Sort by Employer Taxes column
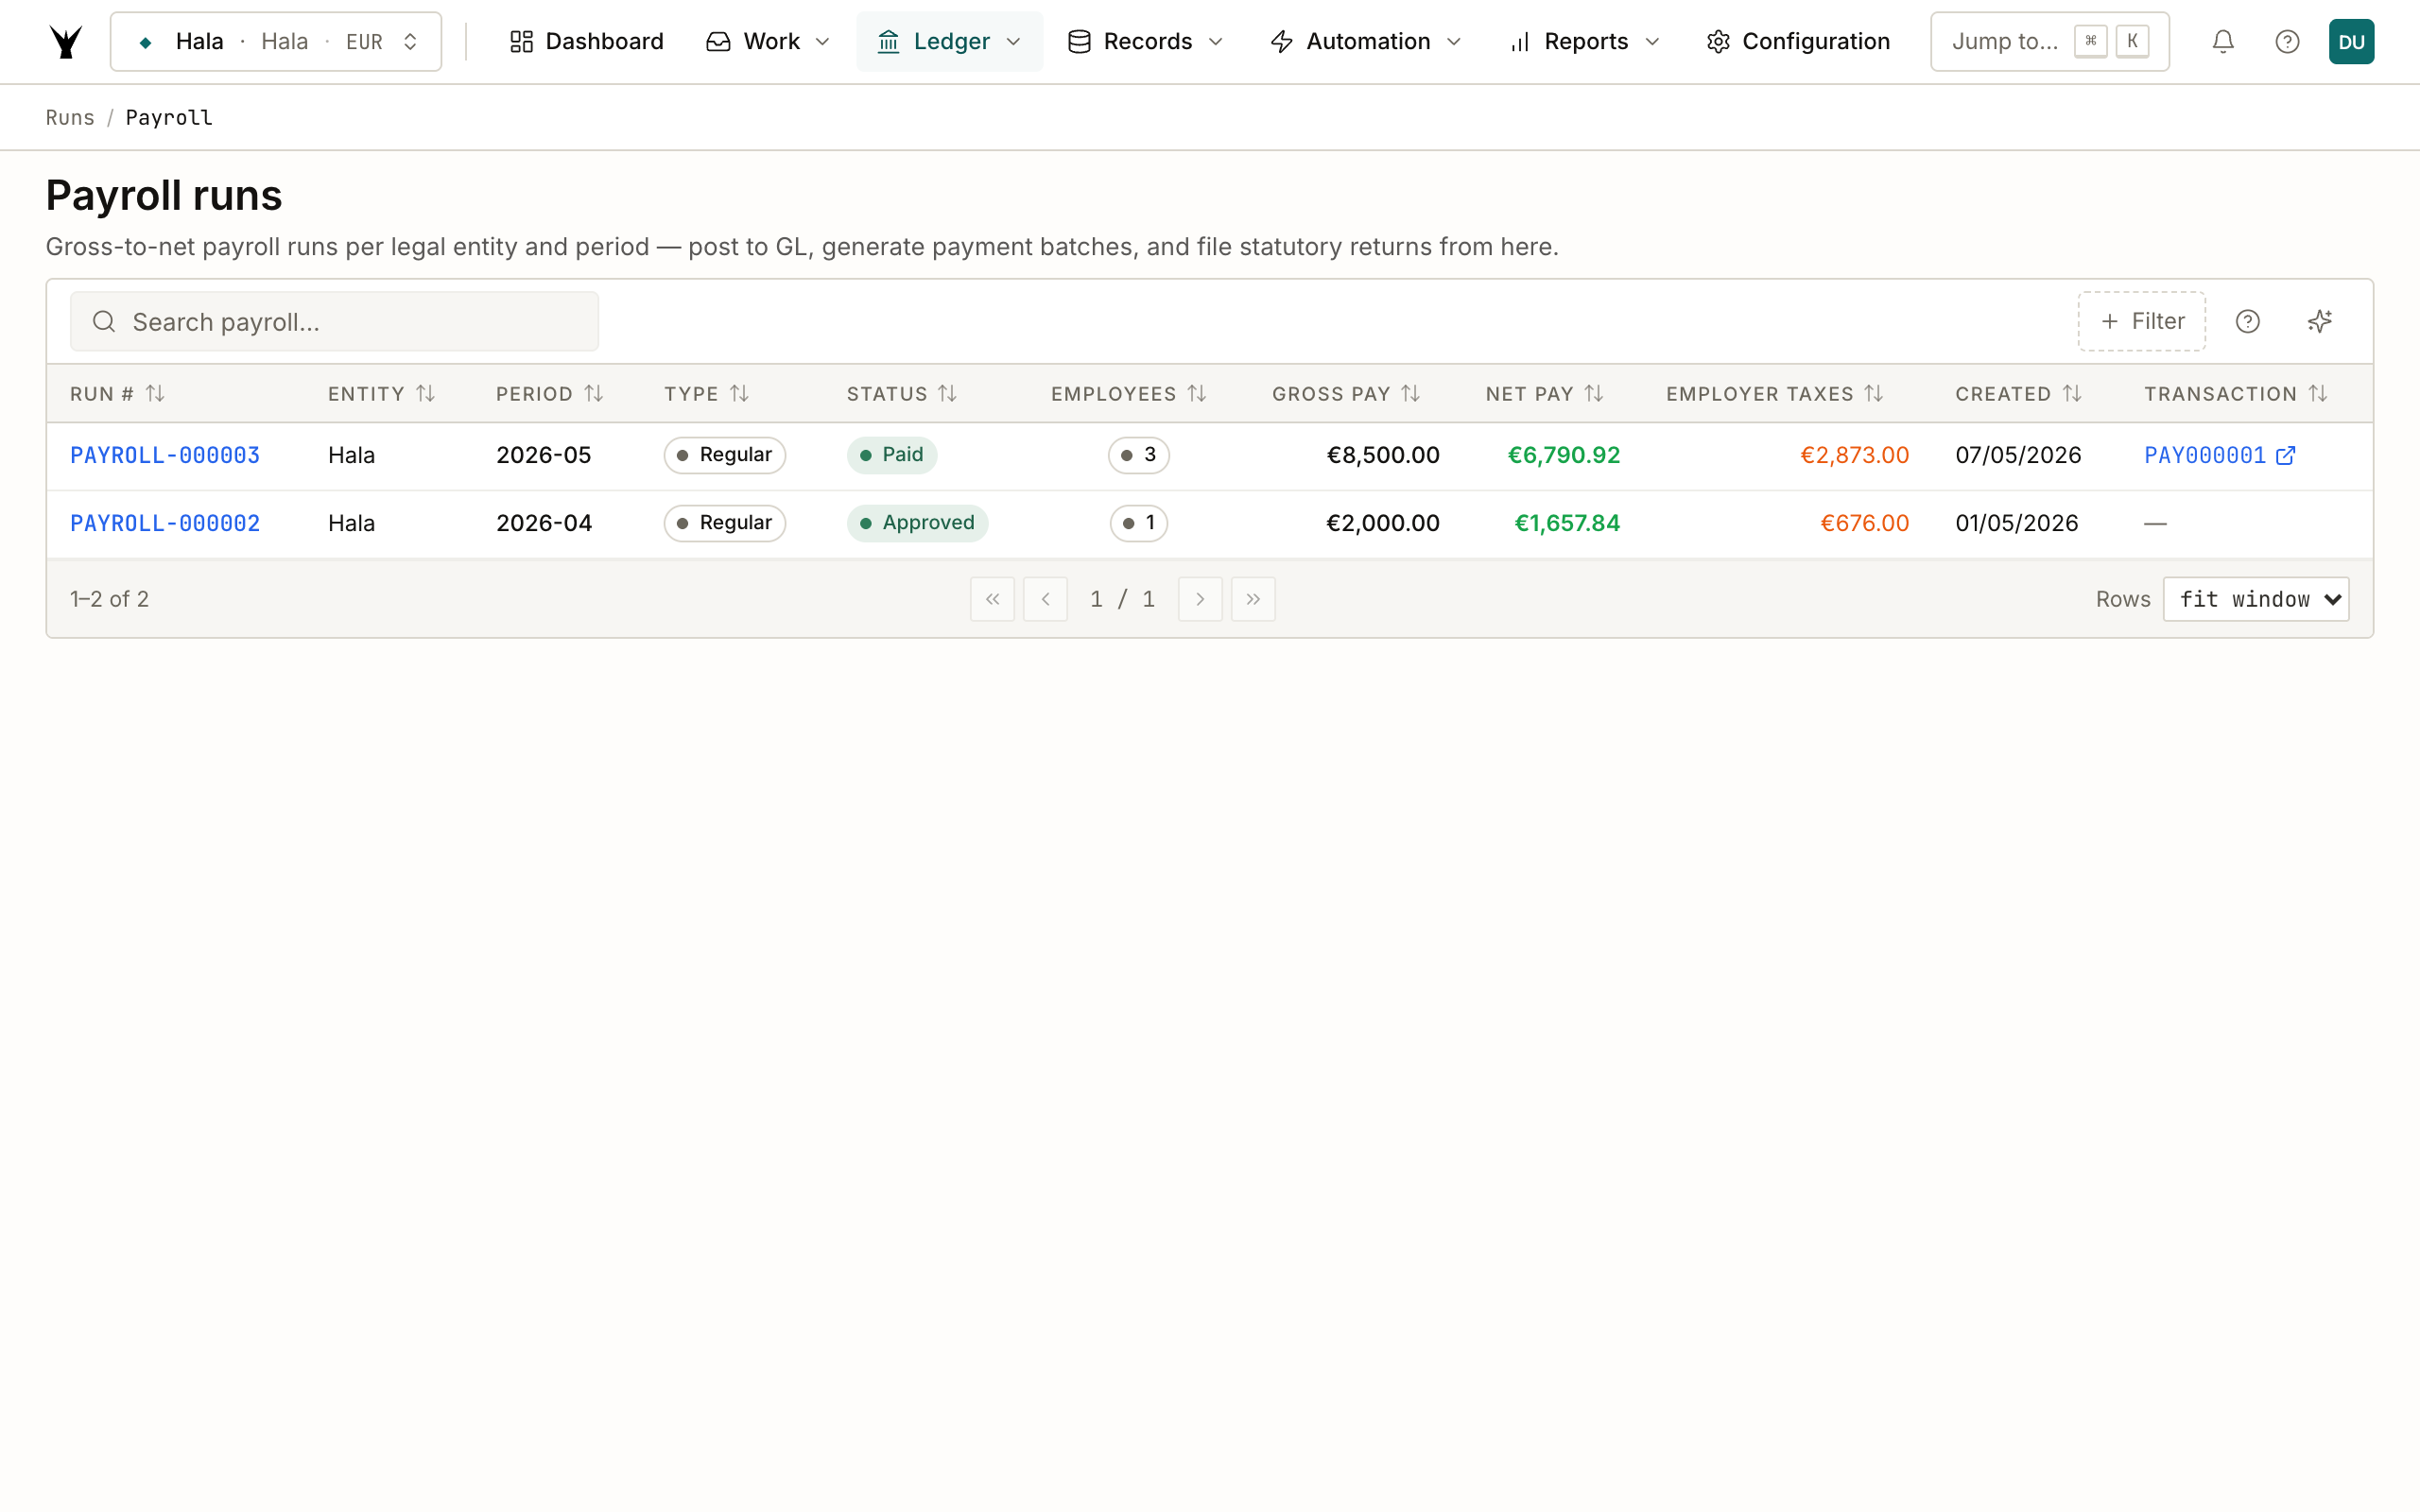Image resolution: width=2420 pixels, height=1512 pixels. click(1774, 394)
